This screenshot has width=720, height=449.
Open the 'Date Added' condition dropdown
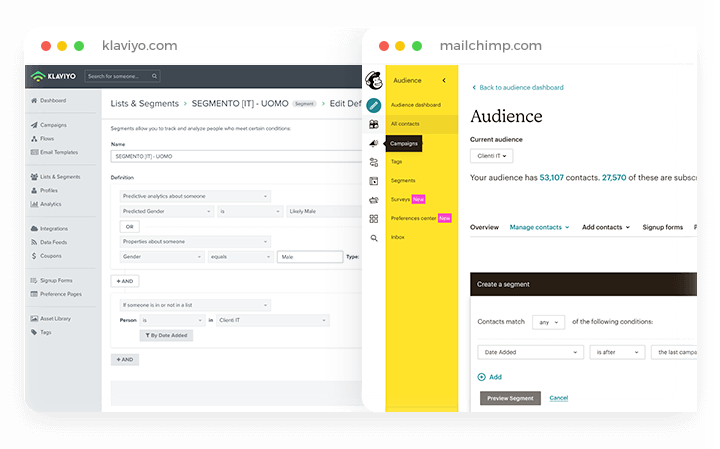530,353
